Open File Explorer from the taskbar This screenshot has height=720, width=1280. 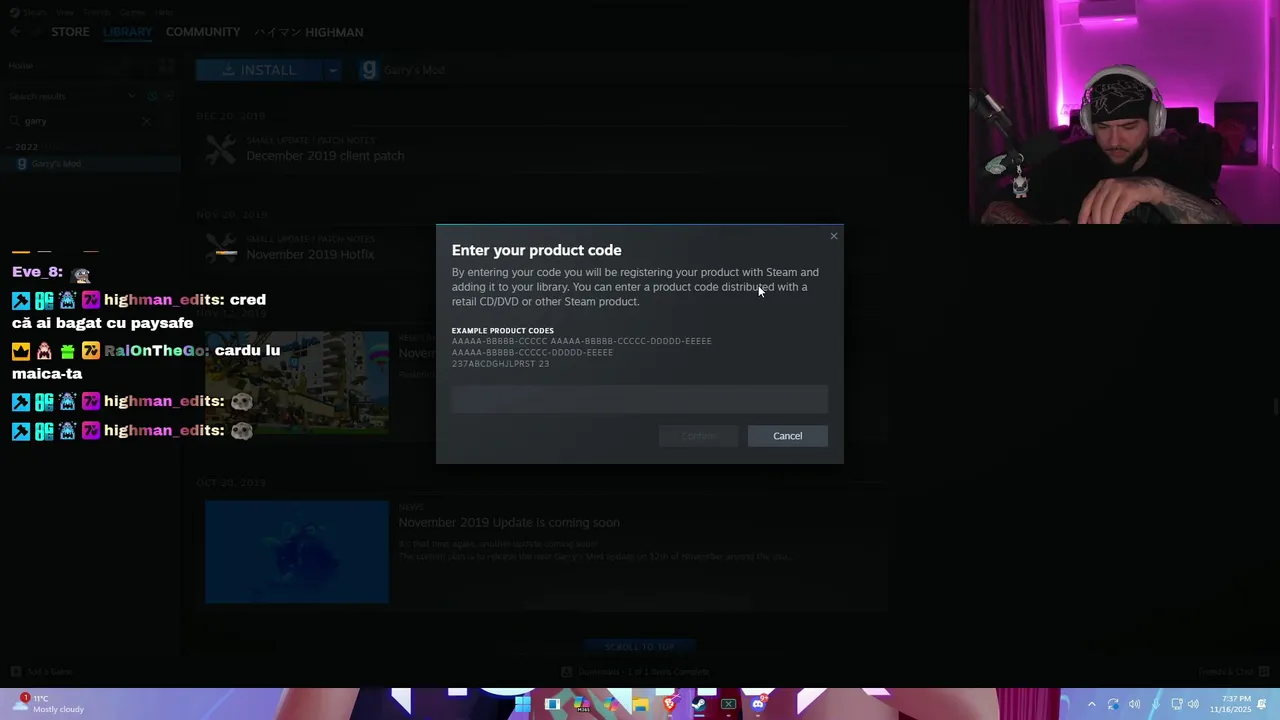640,704
